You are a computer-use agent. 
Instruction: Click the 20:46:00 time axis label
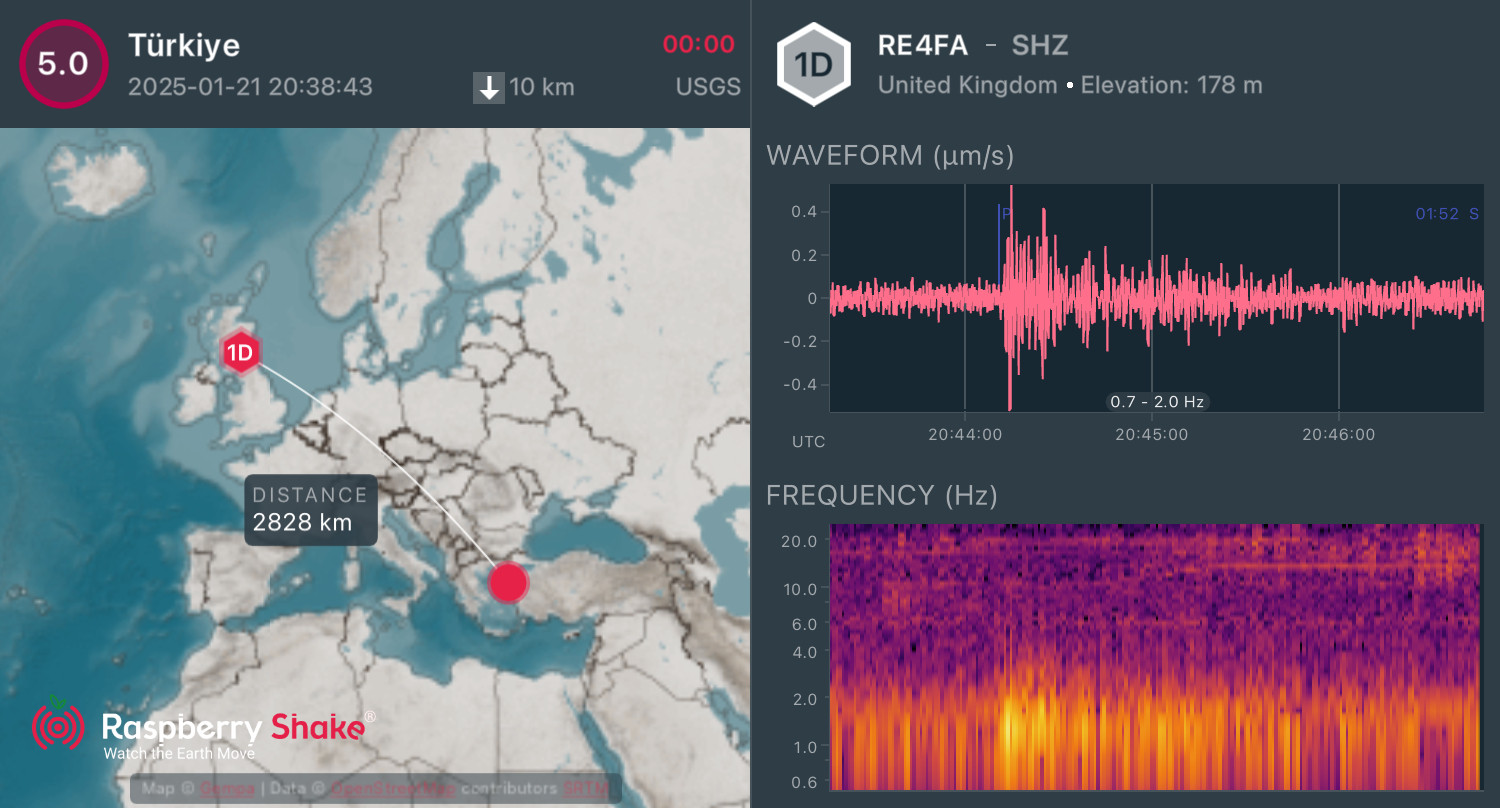[1339, 435]
